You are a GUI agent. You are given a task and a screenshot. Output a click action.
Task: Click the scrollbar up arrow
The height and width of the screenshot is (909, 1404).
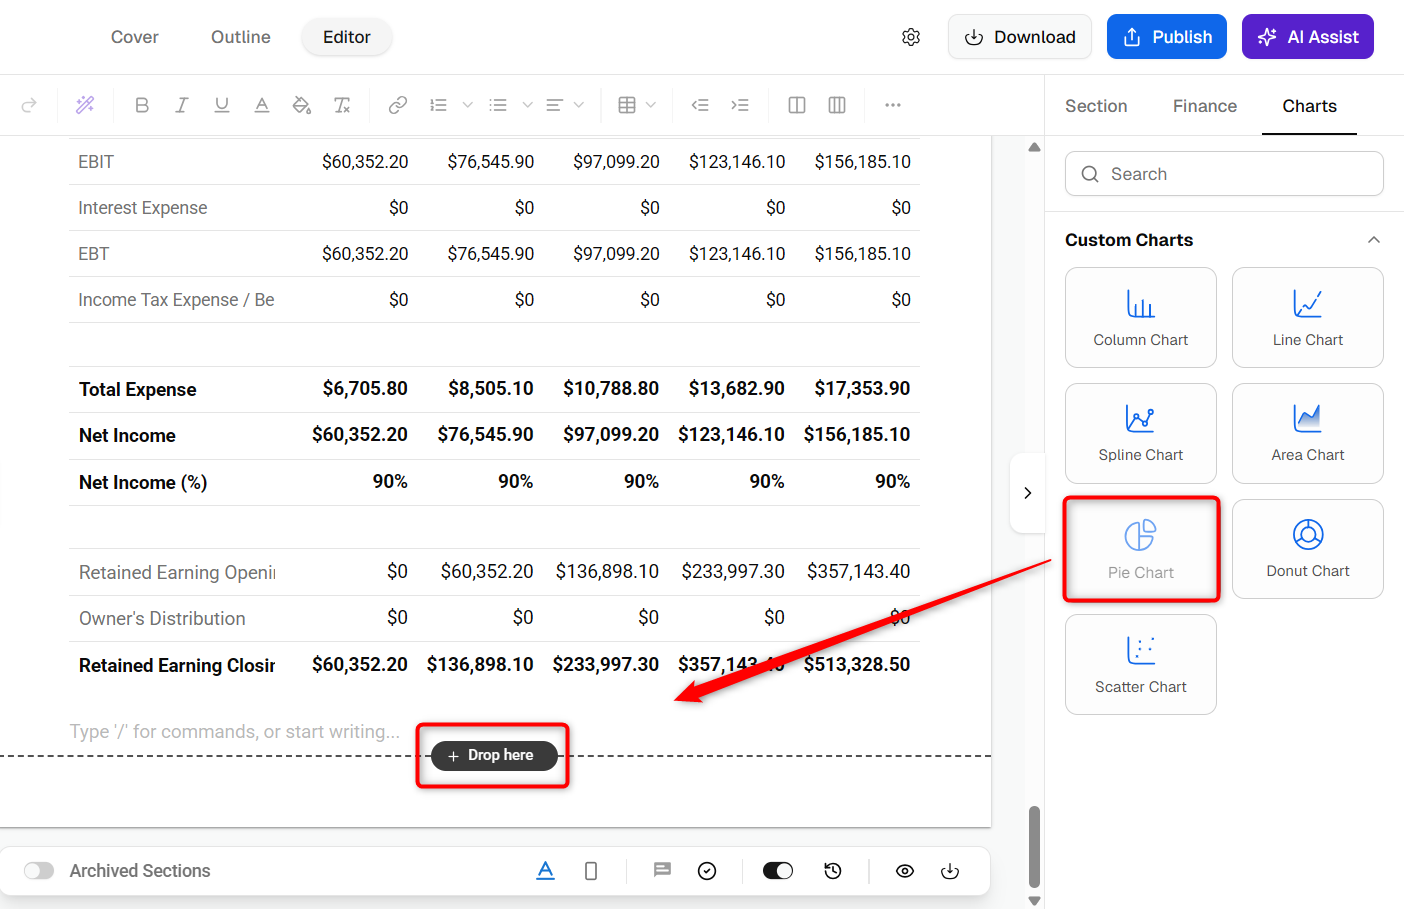click(1034, 147)
